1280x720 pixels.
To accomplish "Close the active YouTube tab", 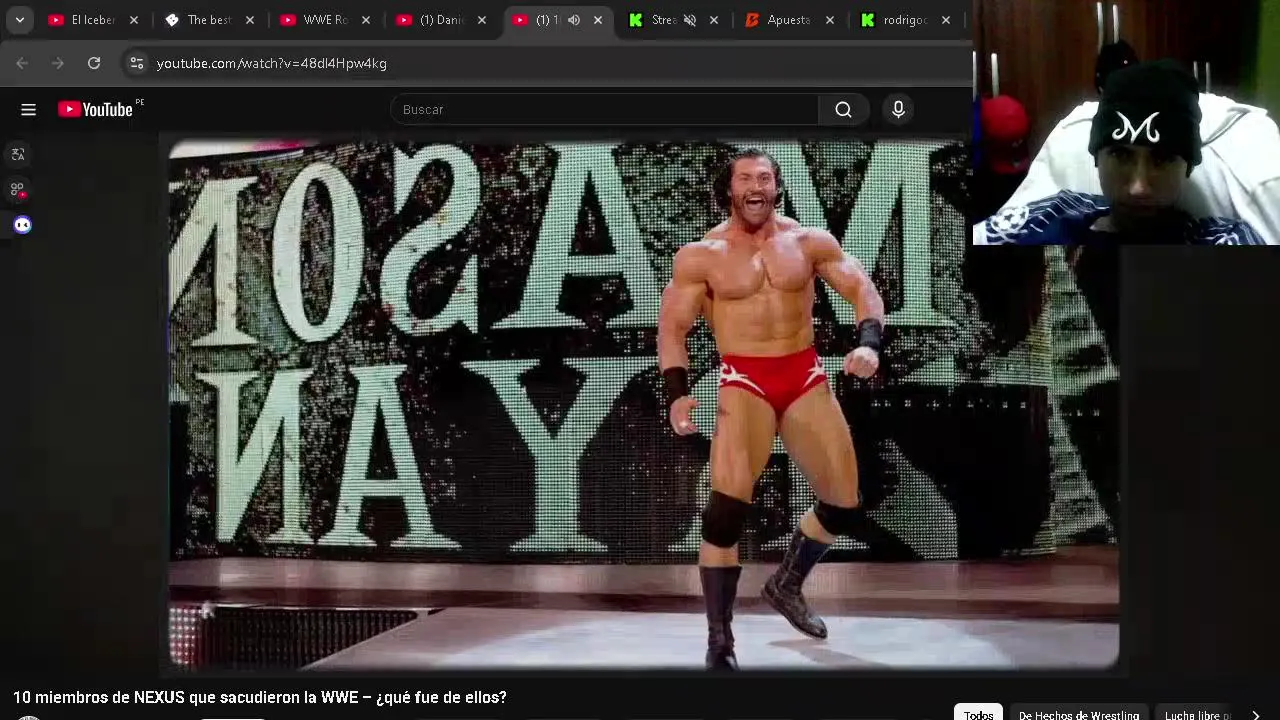I will tap(598, 20).
